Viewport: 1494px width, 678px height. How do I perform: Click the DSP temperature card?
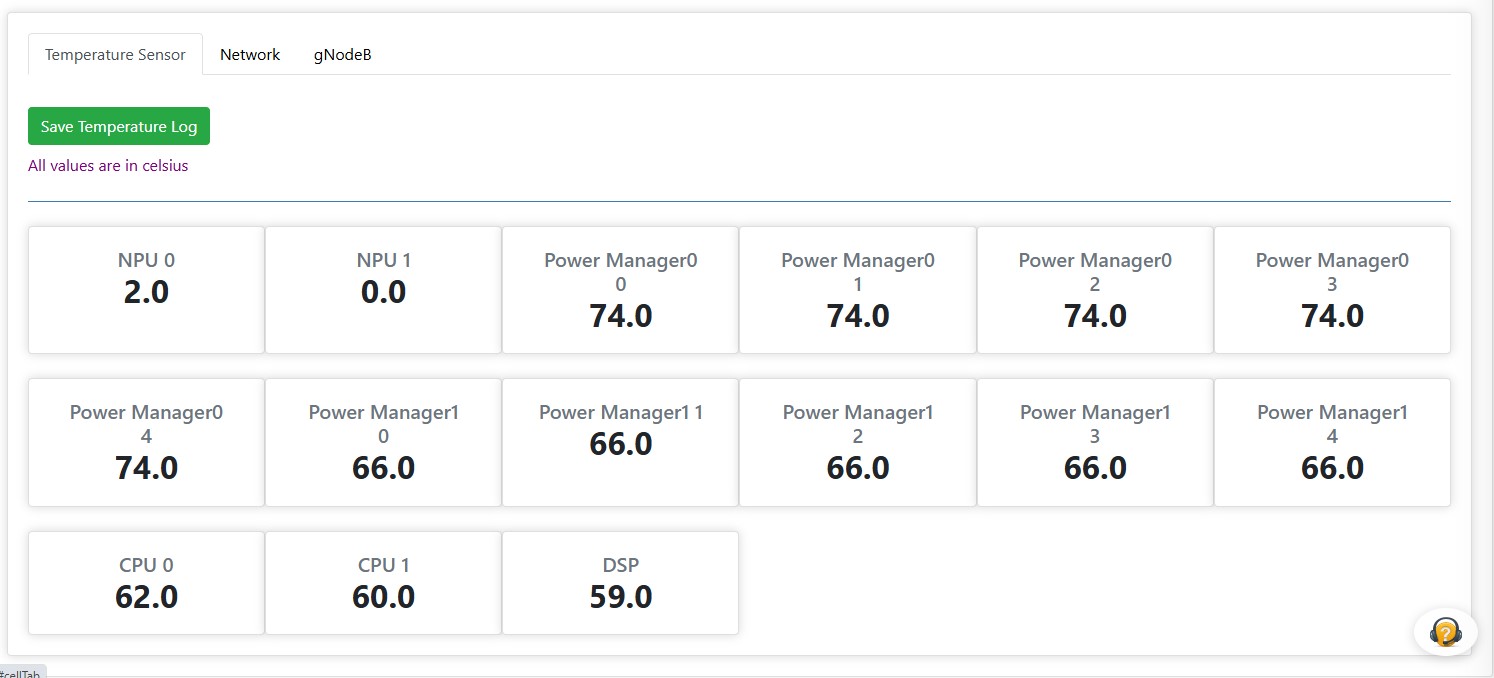(620, 582)
